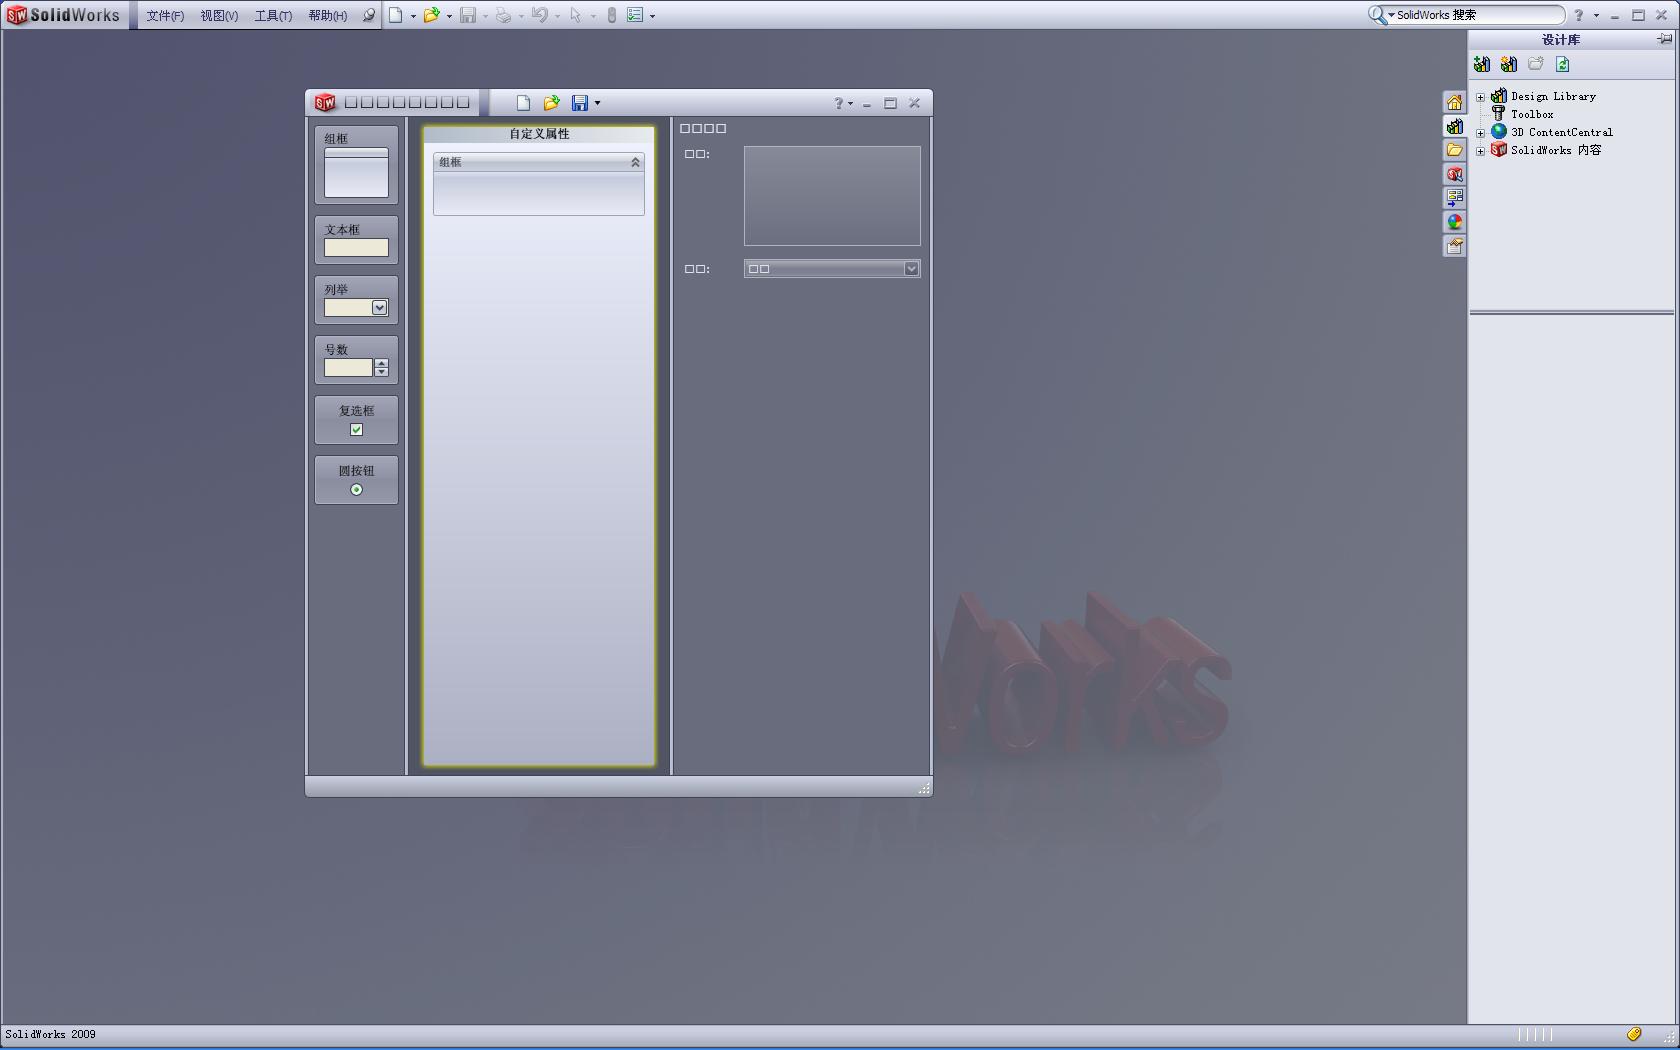Open the SolidWorks Resources home tab
The height and width of the screenshot is (1050, 1680).
[1455, 102]
